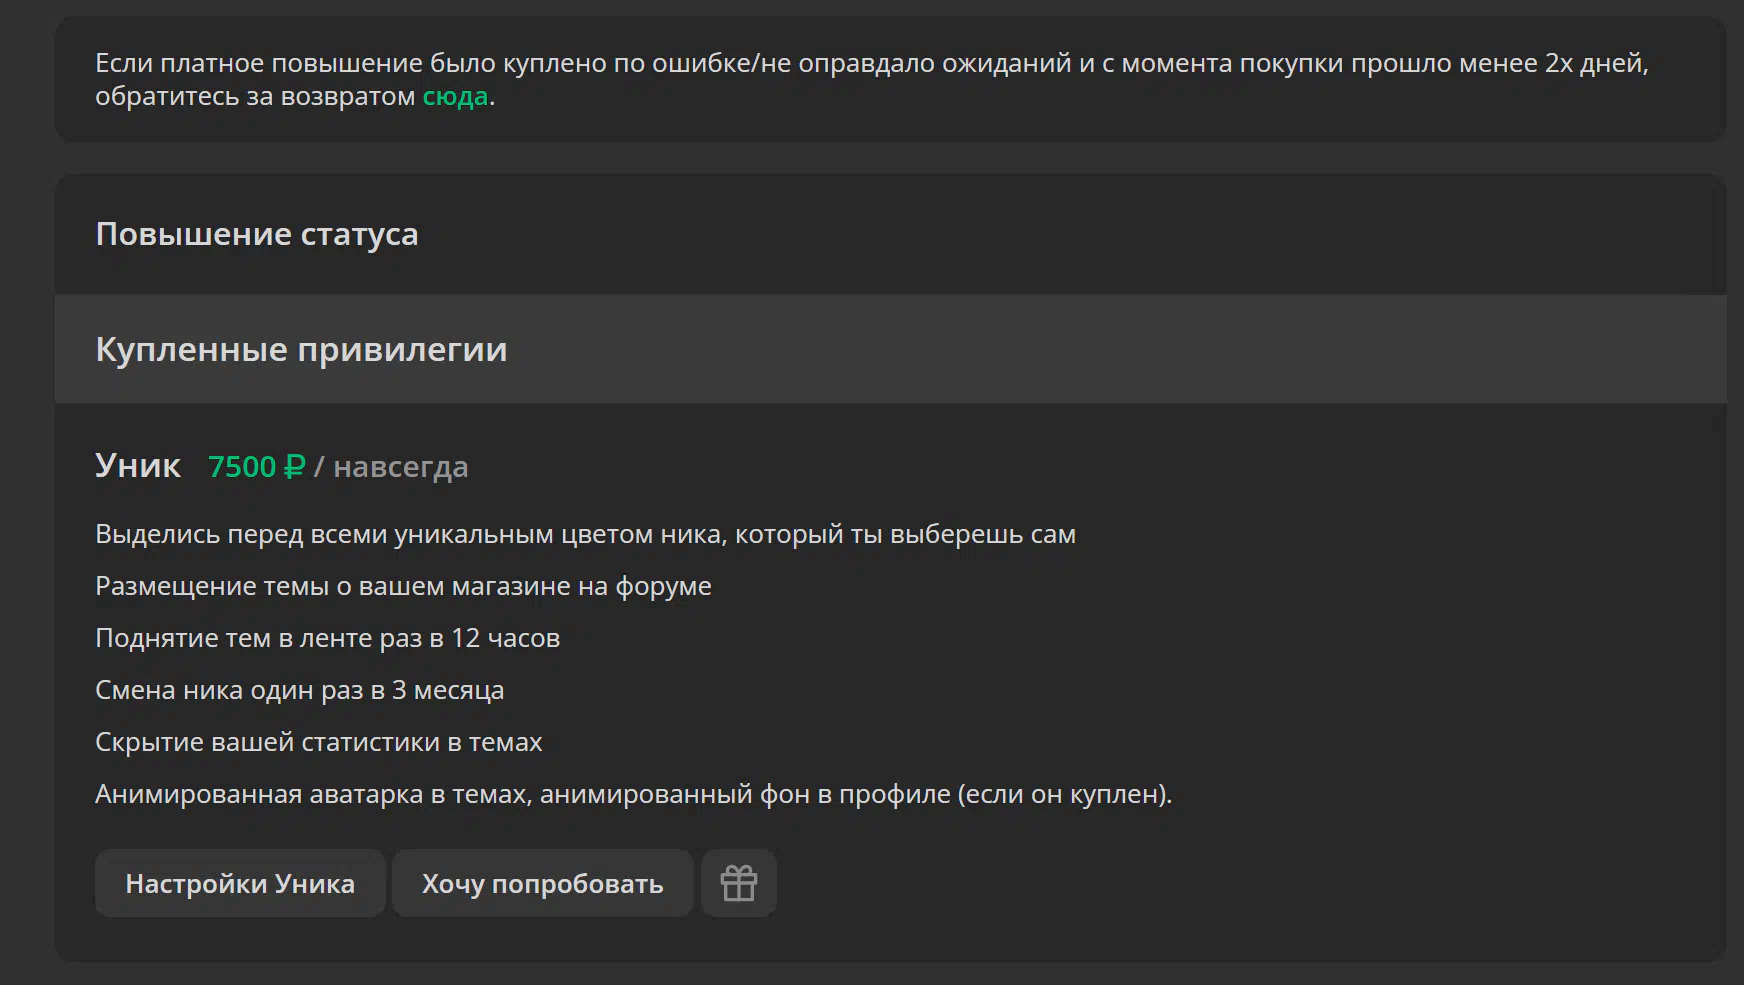The width and height of the screenshot is (1744, 985).
Task: Click the обратитесь за возвратом text
Action: 255,96
